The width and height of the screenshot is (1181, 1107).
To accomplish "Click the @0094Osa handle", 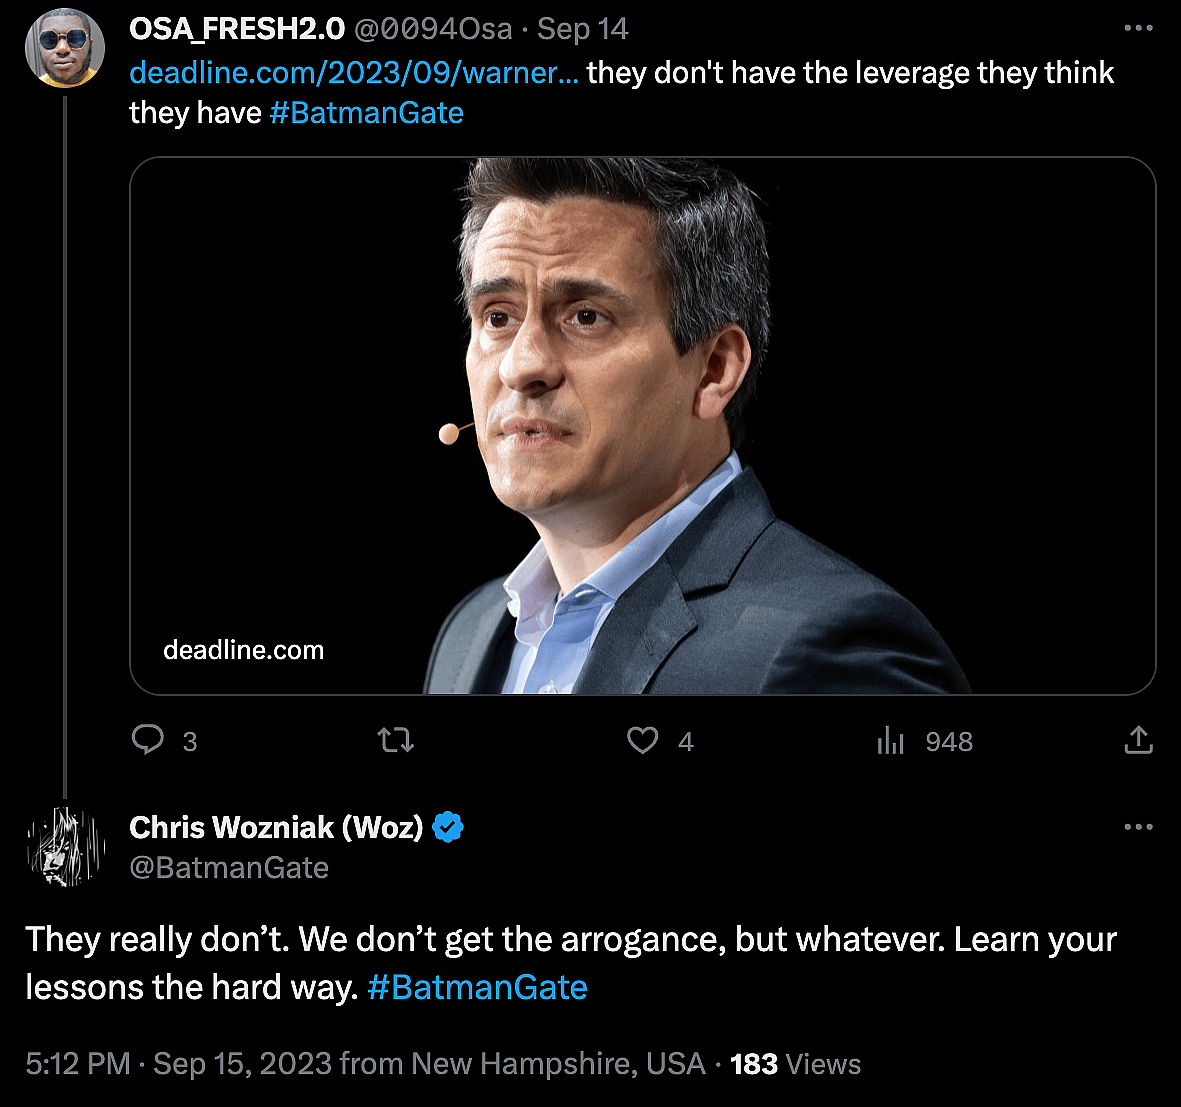I will [433, 29].
